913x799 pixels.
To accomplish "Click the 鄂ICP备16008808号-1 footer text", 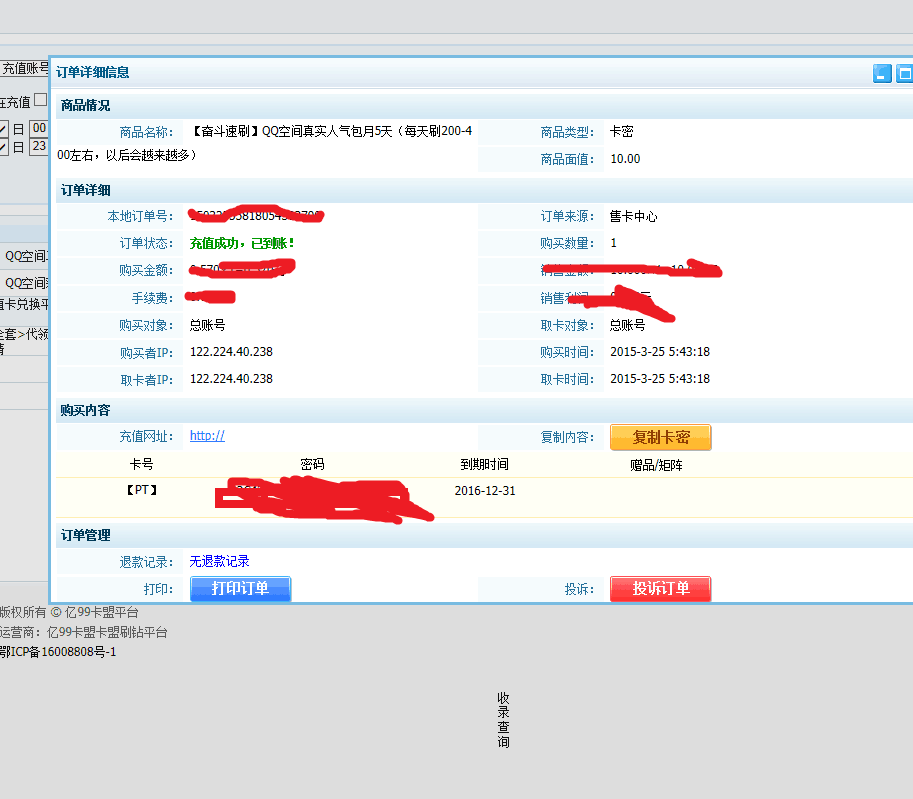I will (x=58, y=652).
